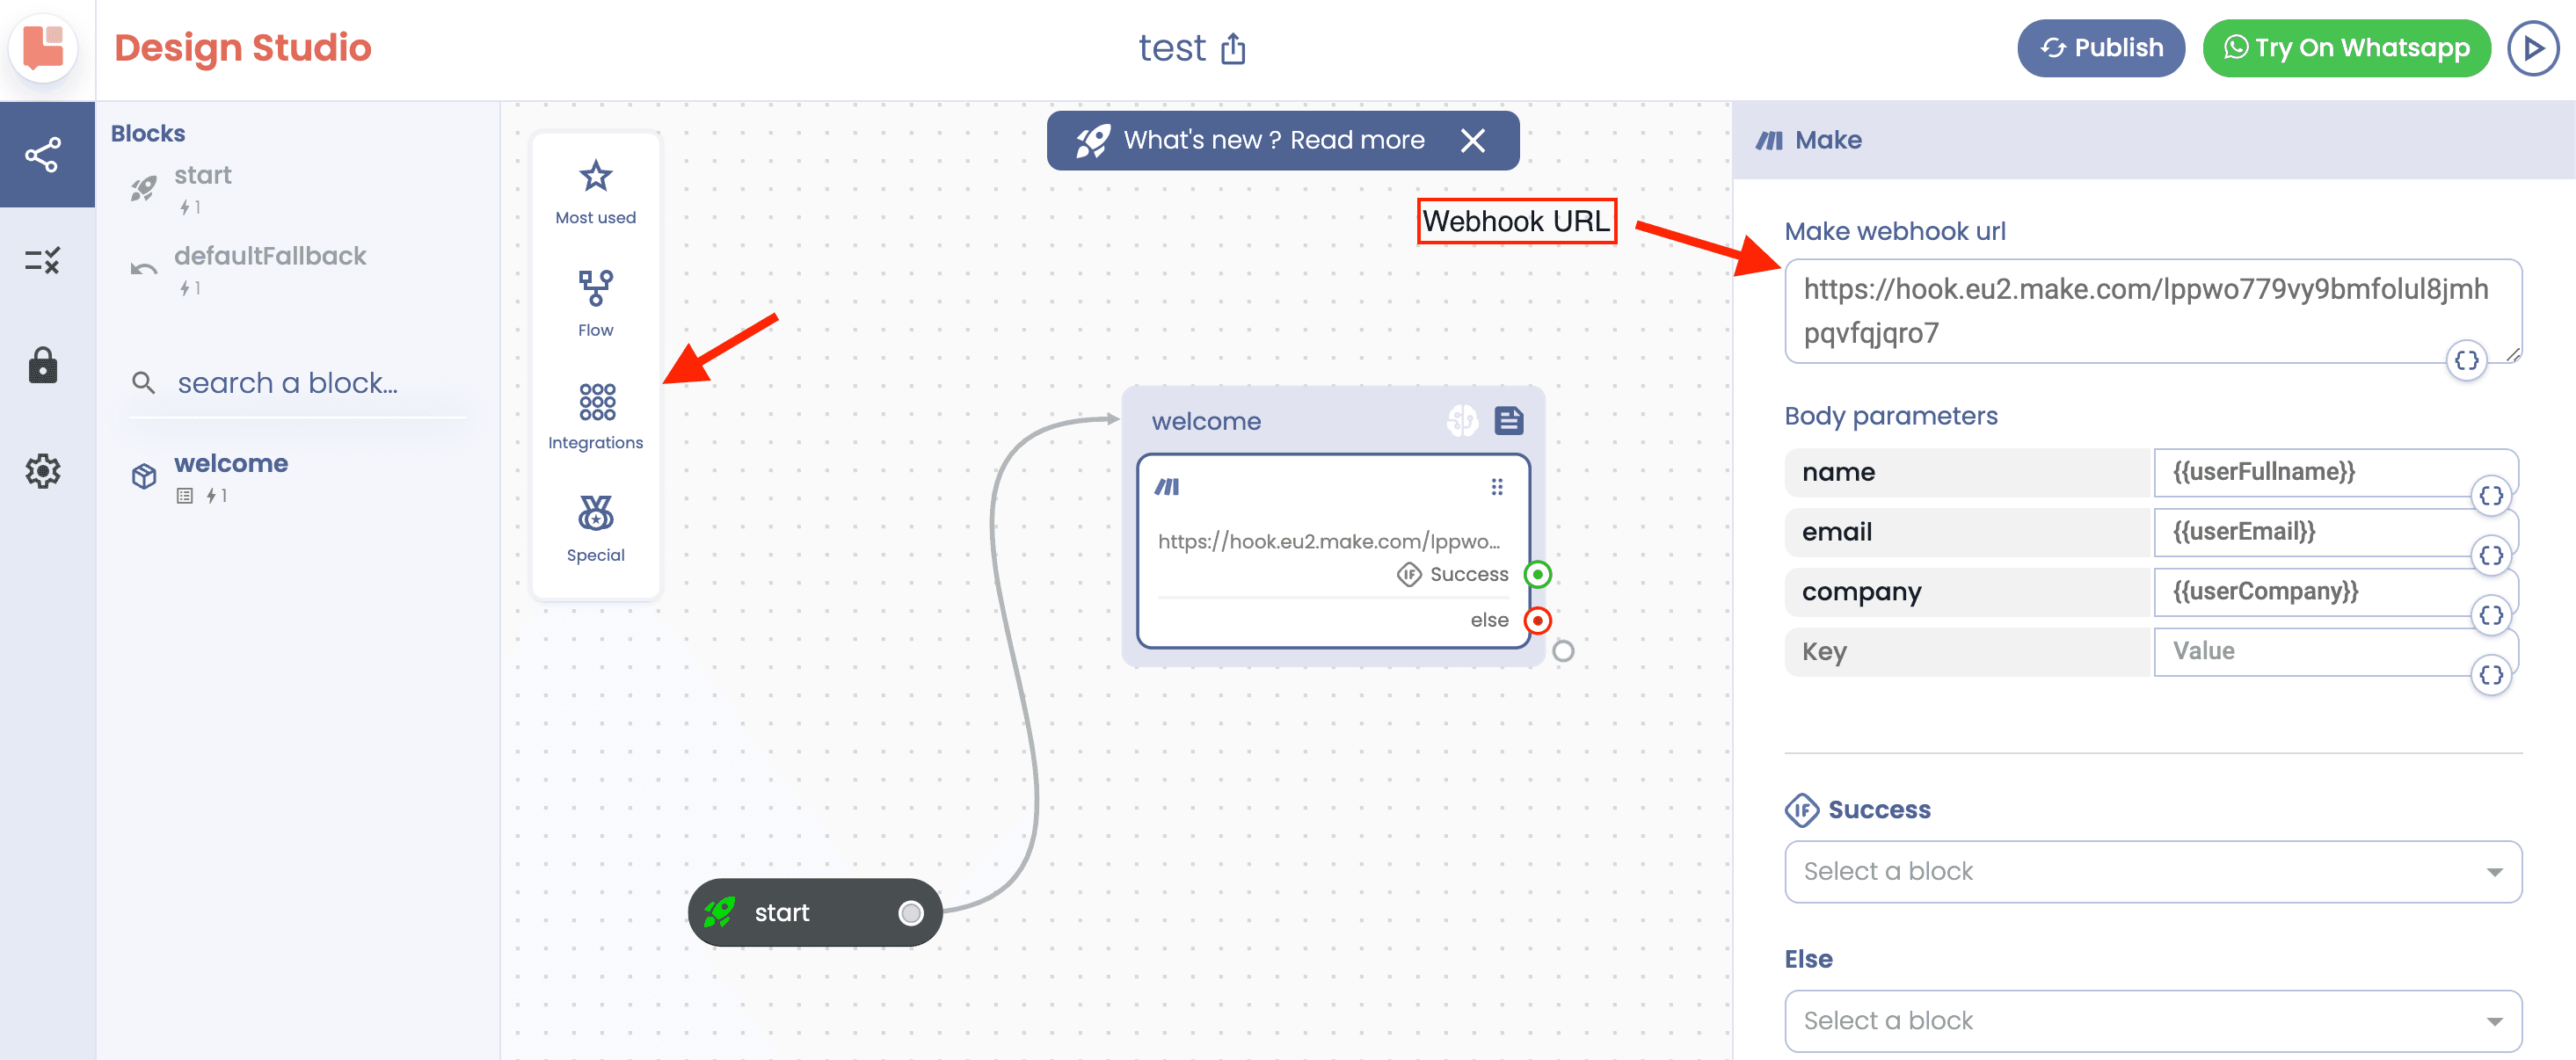Click the brain AI icon on welcome block
Viewport: 2576px width, 1060px height.
pyautogui.click(x=1462, y=421)
